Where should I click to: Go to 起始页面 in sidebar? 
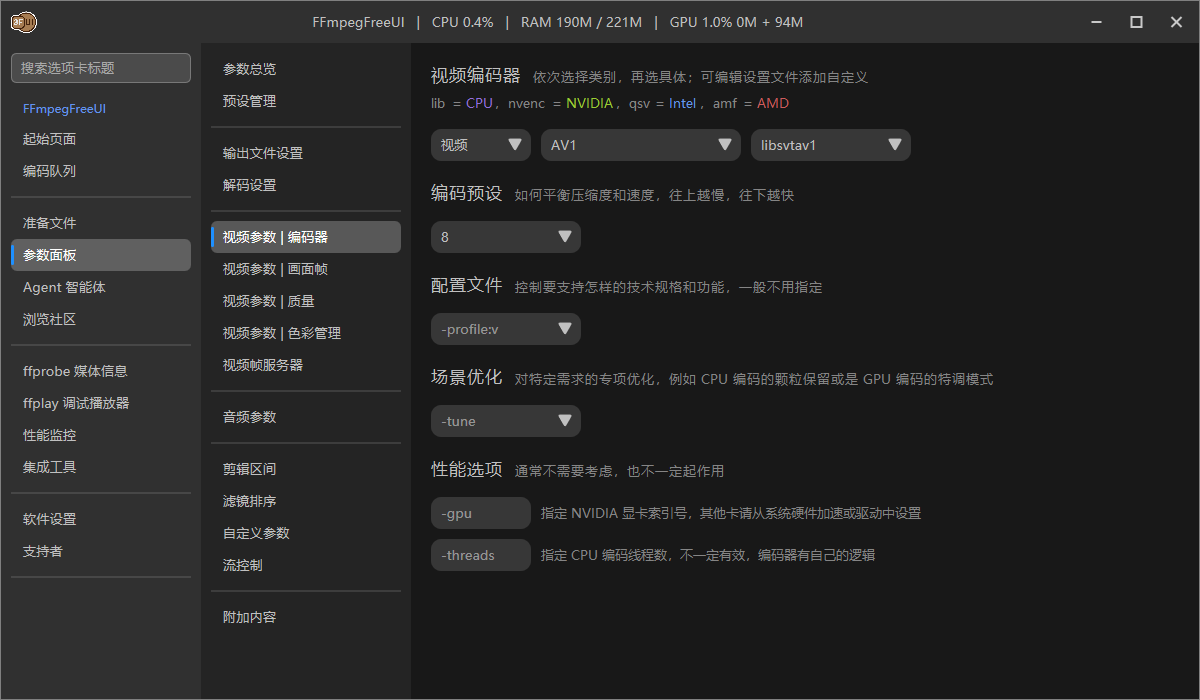pos(101,139)
